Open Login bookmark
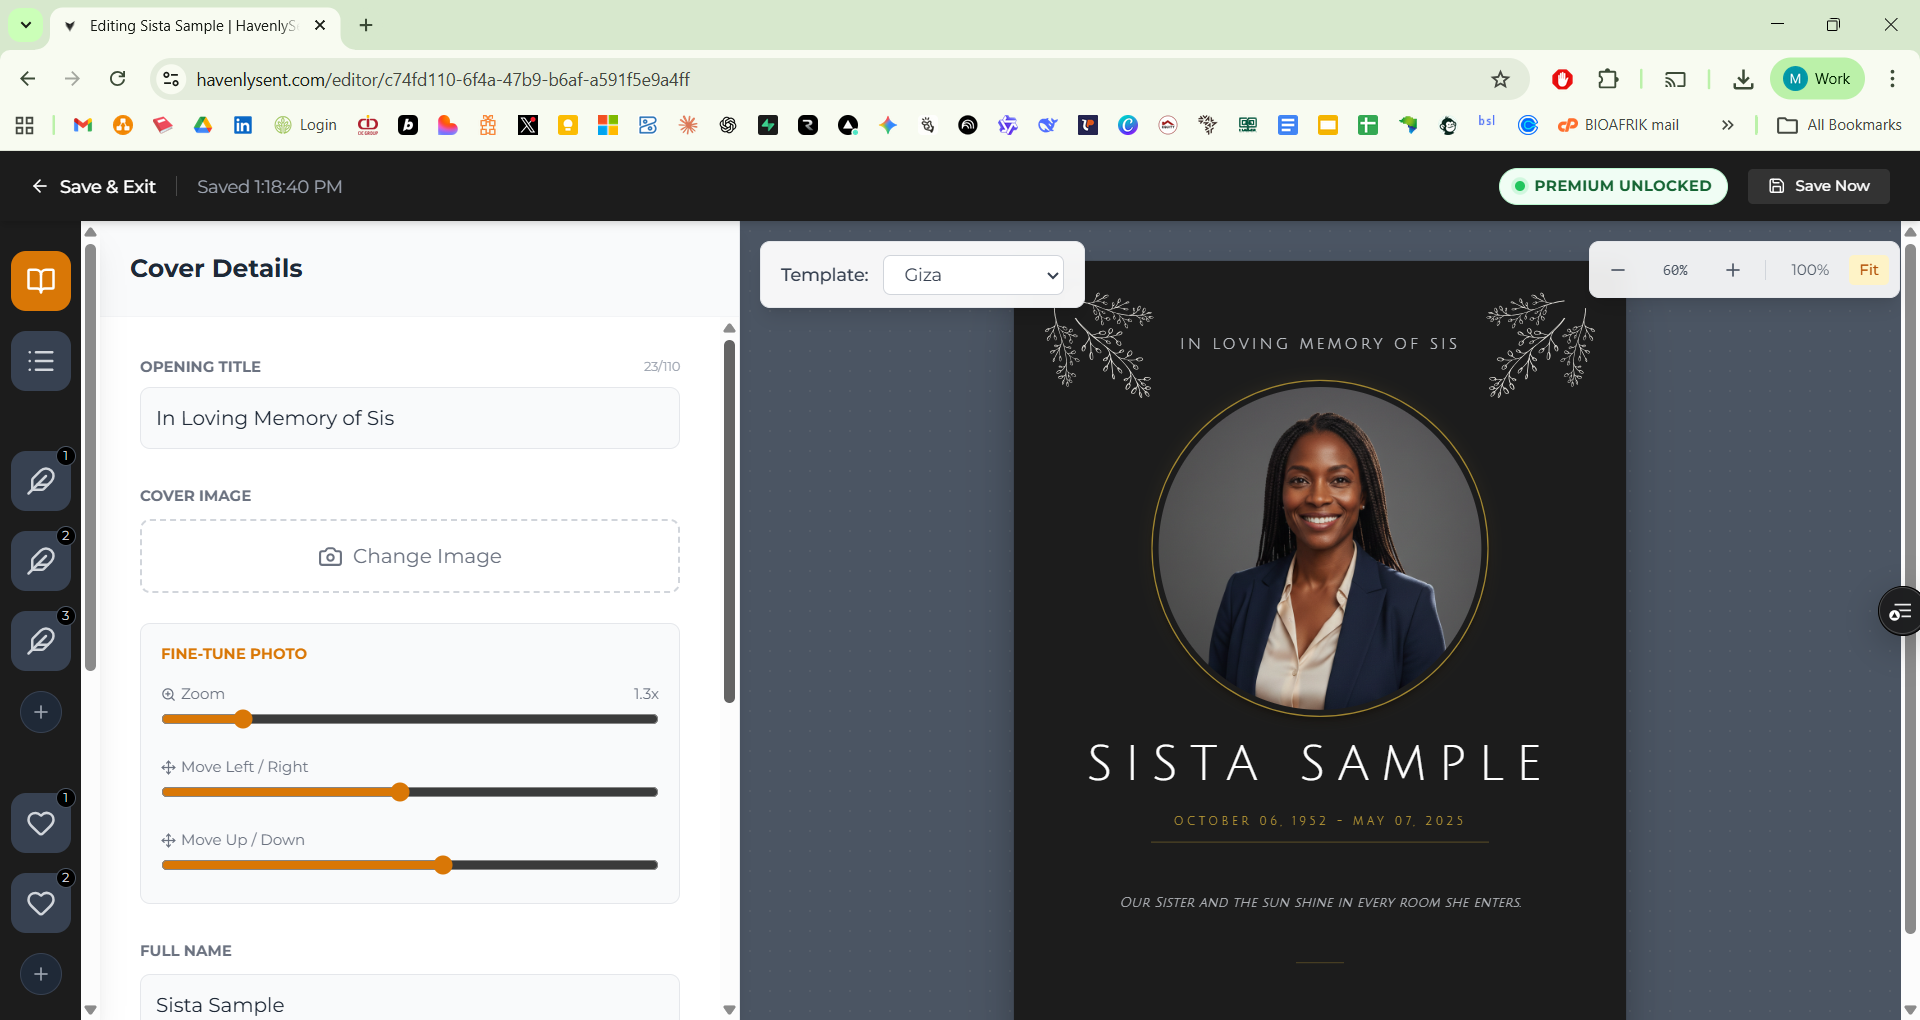This screenshot has width=1920, height=1020. tap(306, 125)
